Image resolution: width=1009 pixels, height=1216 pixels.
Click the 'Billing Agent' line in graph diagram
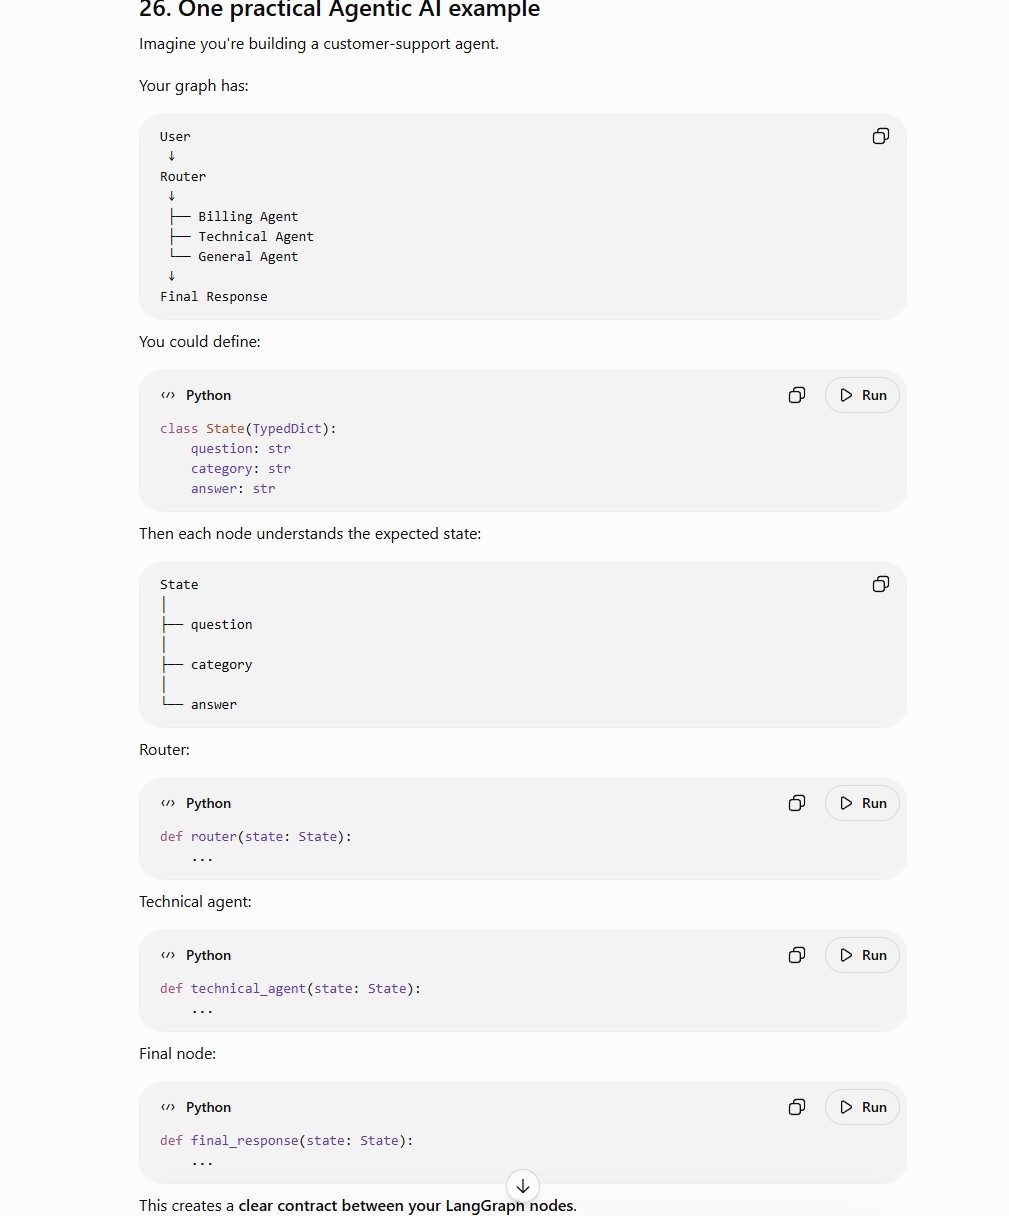[x=248, y=217]
